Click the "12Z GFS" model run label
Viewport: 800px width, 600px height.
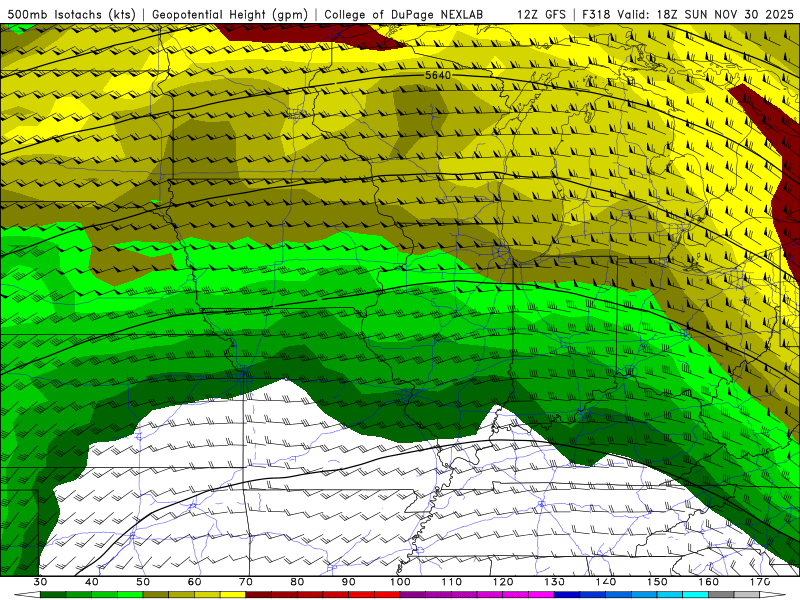pos(541,14)
